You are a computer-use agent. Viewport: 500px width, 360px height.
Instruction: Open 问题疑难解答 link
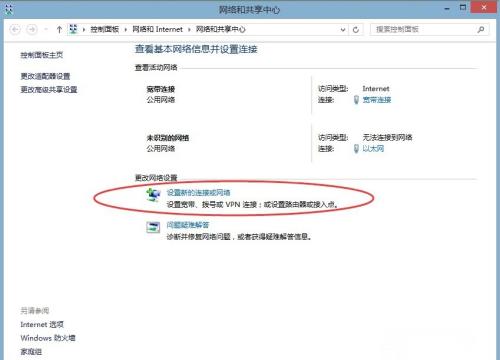coord(188,225)
